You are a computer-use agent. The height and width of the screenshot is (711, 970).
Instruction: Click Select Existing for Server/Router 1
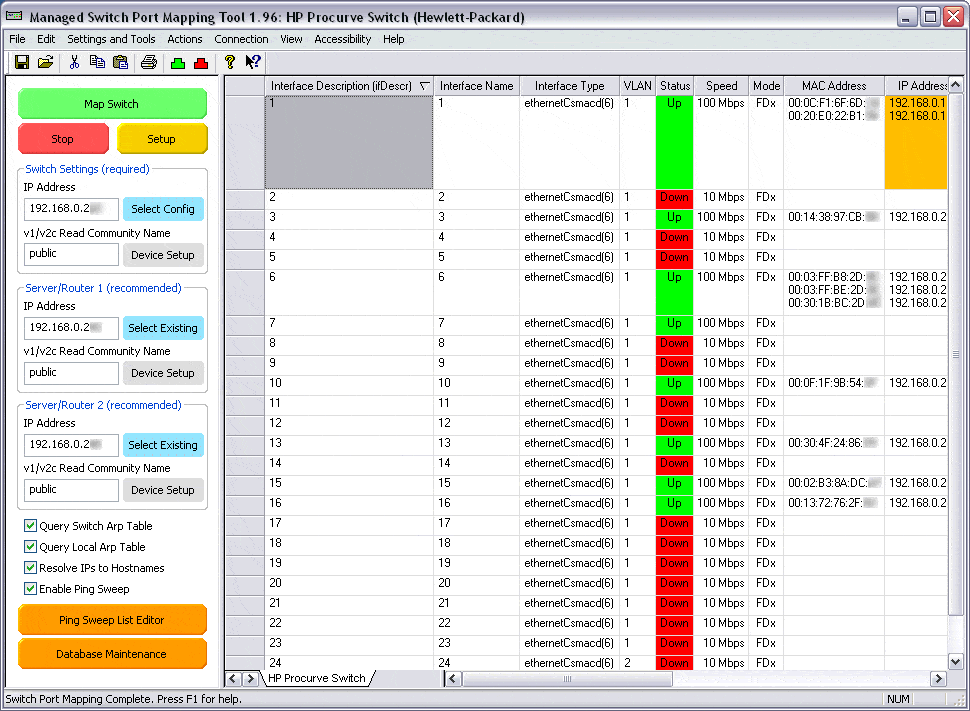[x=163, y=328]
